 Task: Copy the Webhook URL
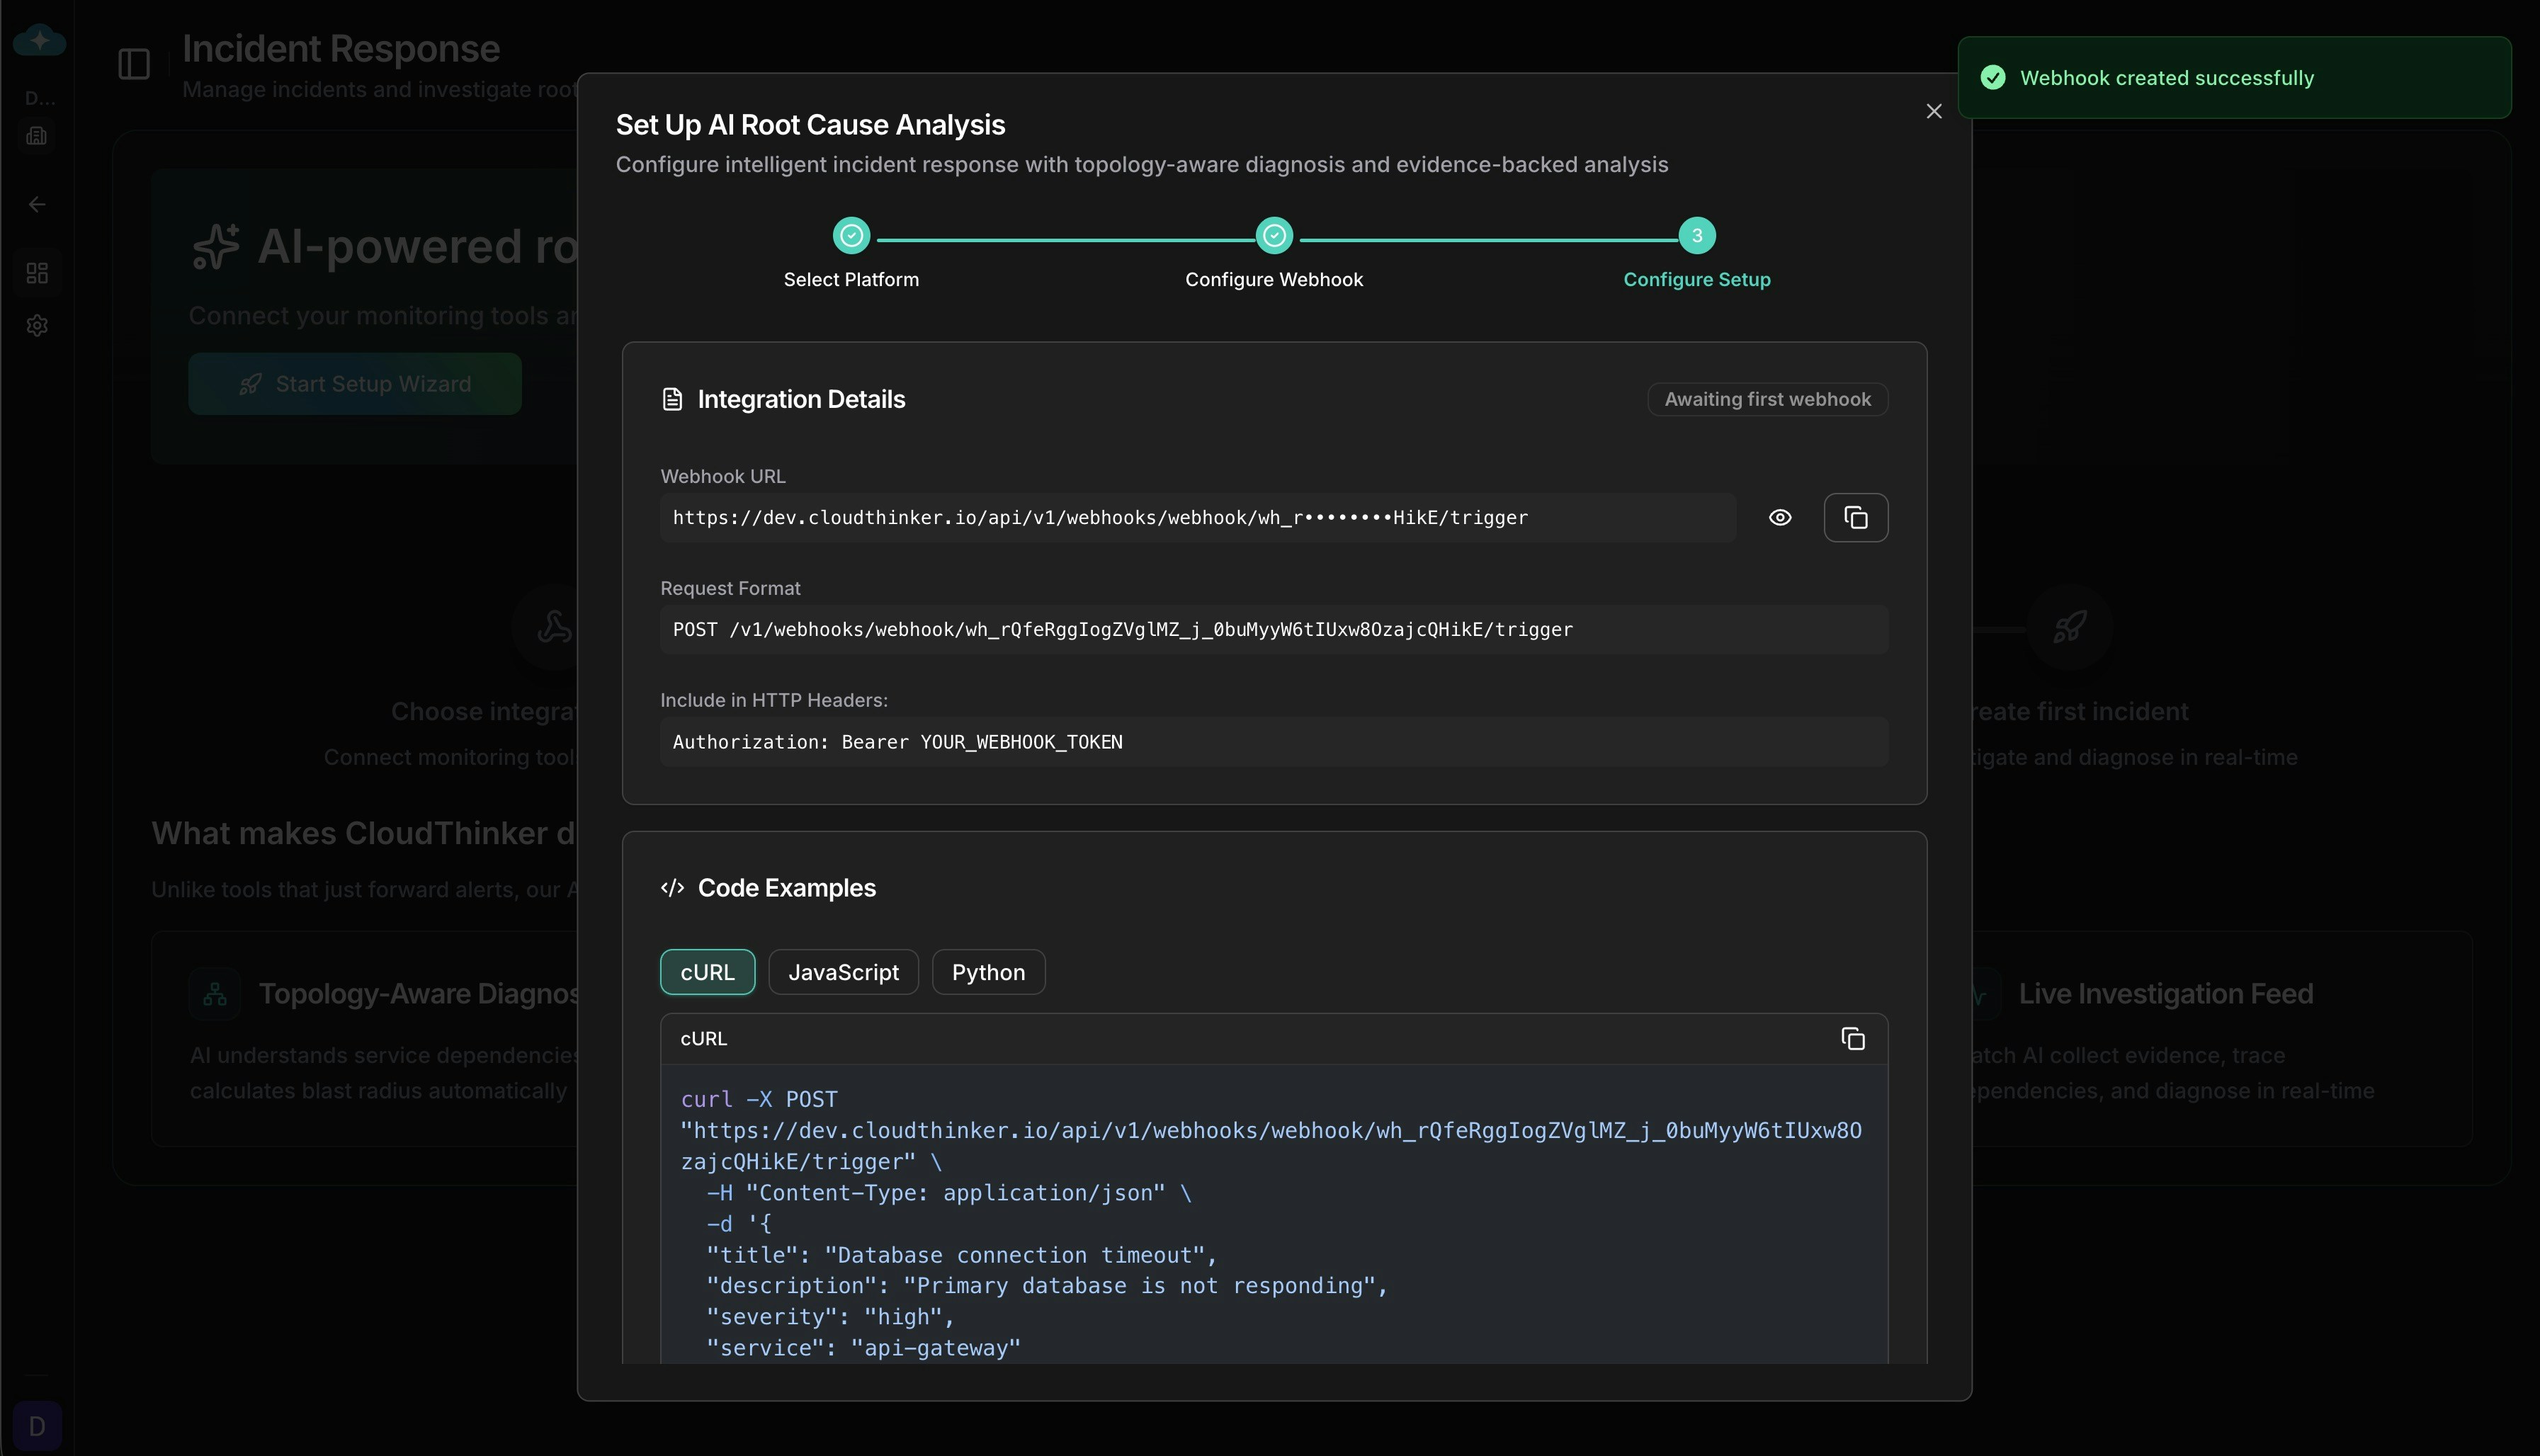pyautogui.click(x=1856, y=517)
